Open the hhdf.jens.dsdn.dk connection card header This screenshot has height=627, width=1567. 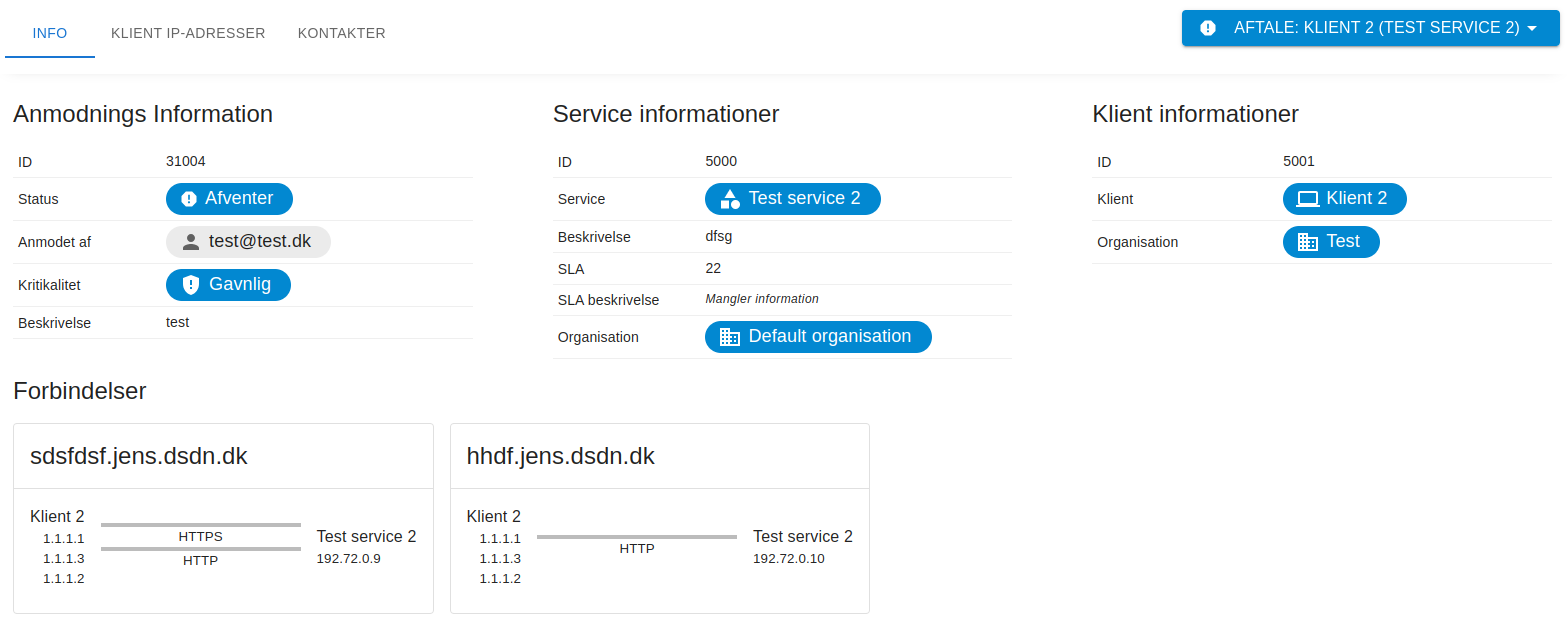(560, 457)
